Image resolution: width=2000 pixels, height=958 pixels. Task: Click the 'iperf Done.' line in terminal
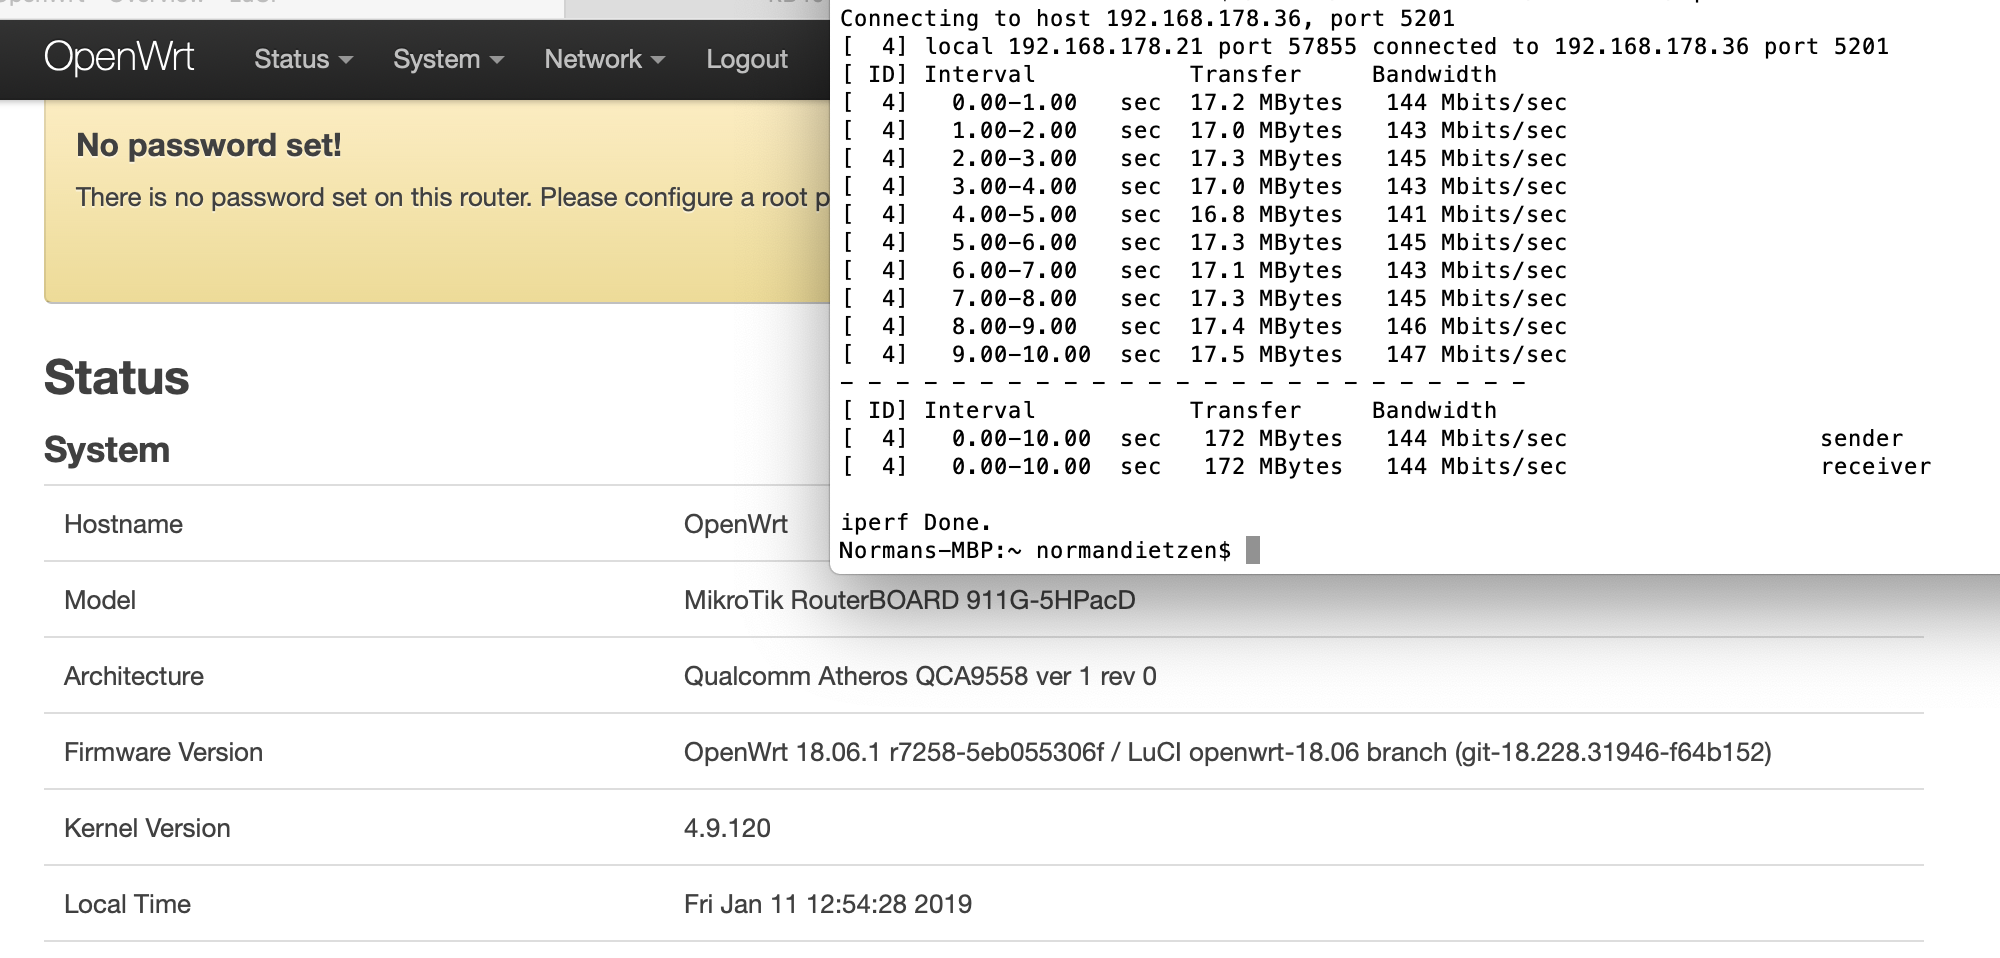pos(915,522)
